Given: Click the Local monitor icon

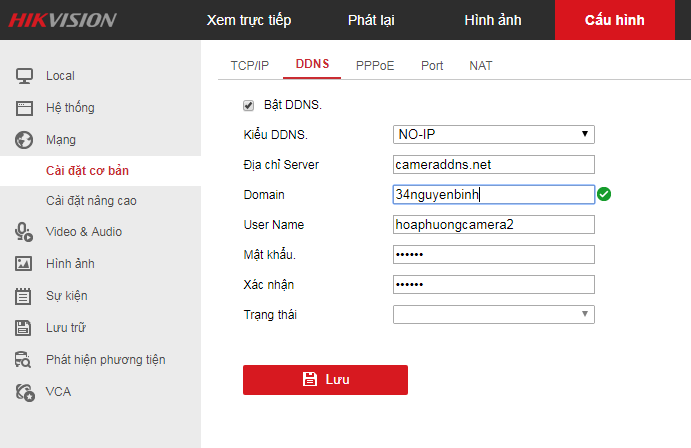Looking at the screenshot, I should 24,76.
